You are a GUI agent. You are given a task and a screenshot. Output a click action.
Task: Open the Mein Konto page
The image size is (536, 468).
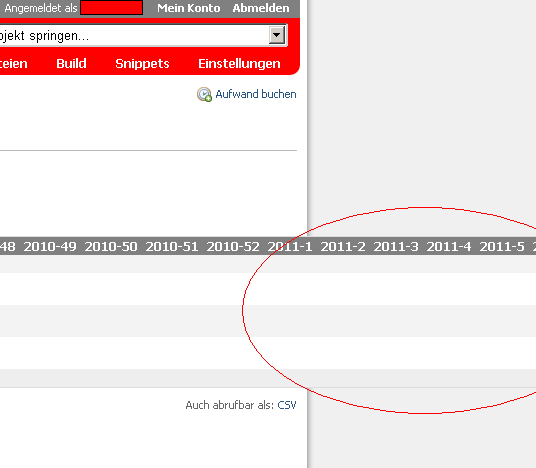[x=189, y=8]
